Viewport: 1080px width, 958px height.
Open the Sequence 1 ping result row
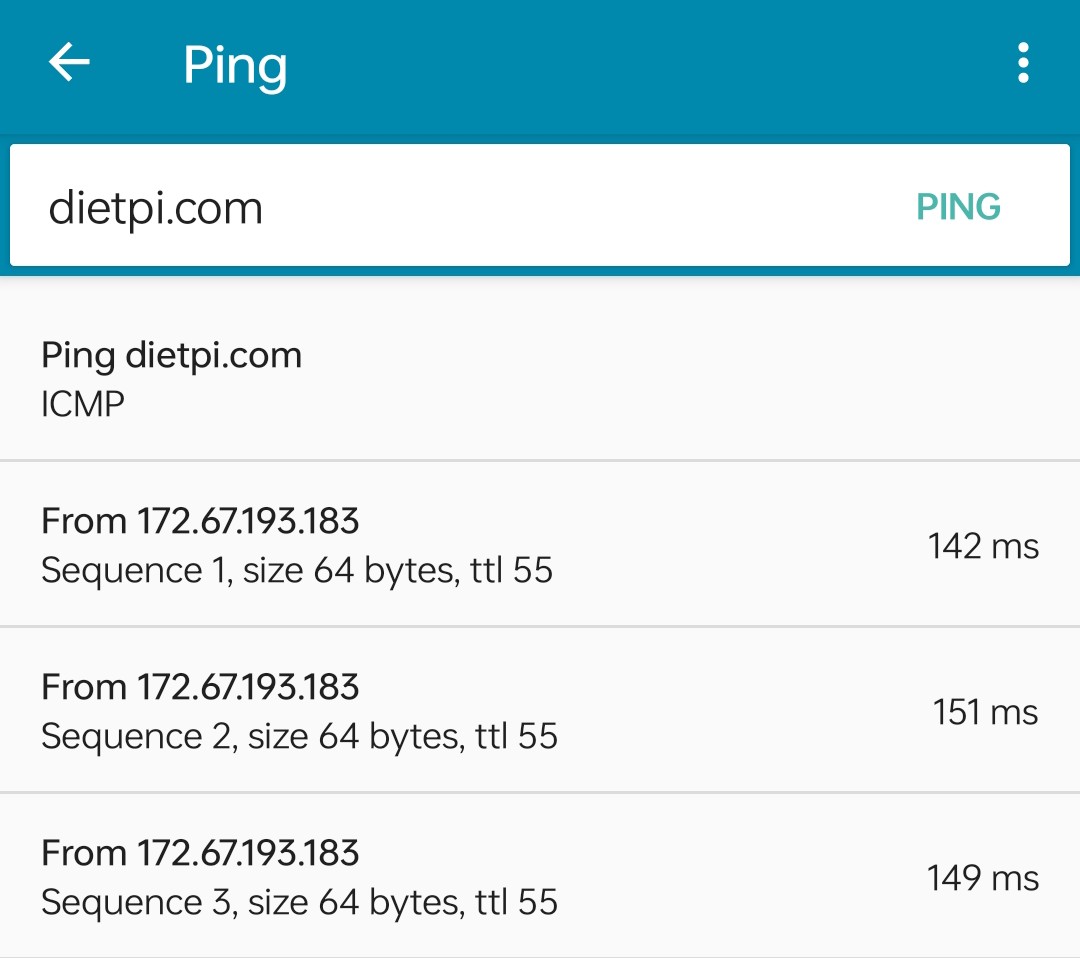click(540, 544)
